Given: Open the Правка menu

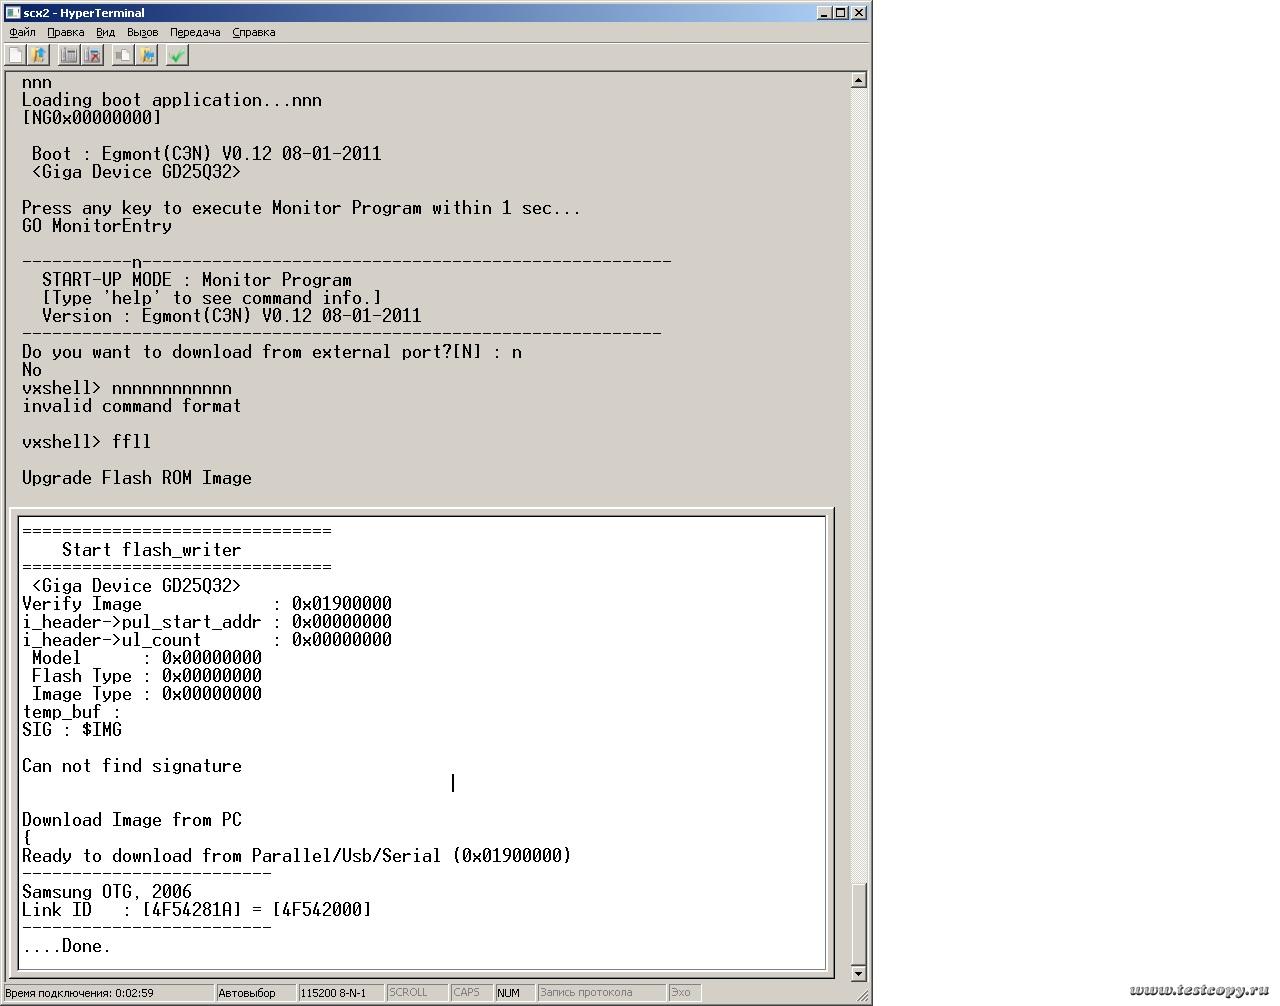Looking at the screenshot, I should click(x=65, y=32).
